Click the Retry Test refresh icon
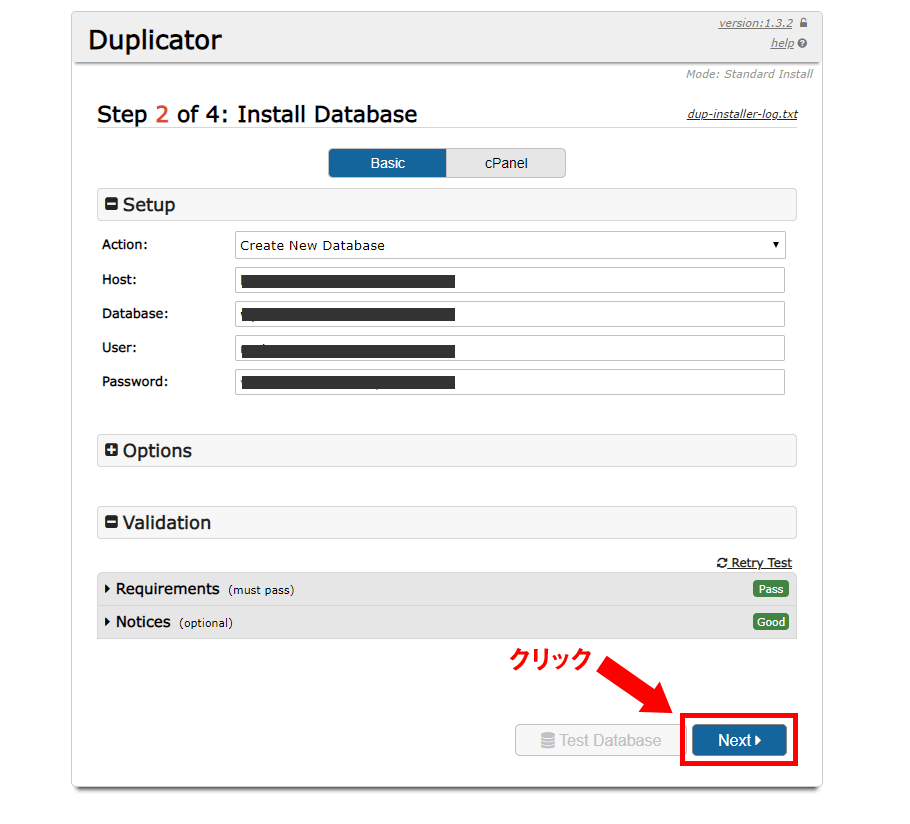Viewport: 910px width, 824px height. coord(722,563)
